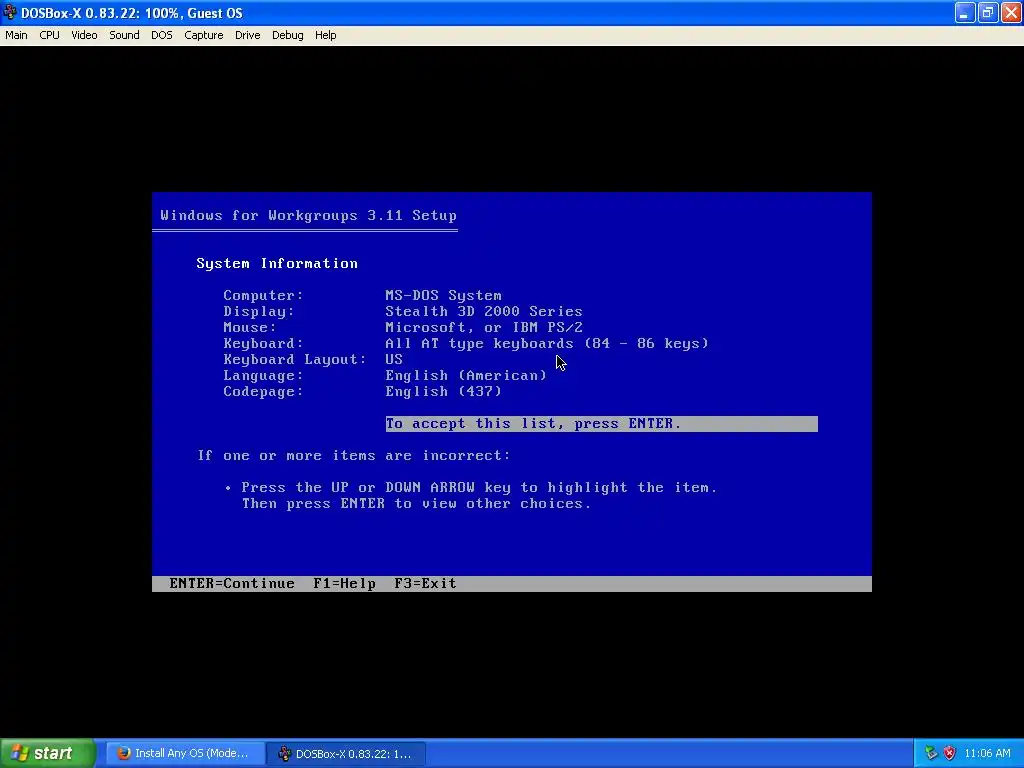This screenshot has width=1024, height=768.
Task: Click the 'System Information' heading
Action: pos(277,263)
